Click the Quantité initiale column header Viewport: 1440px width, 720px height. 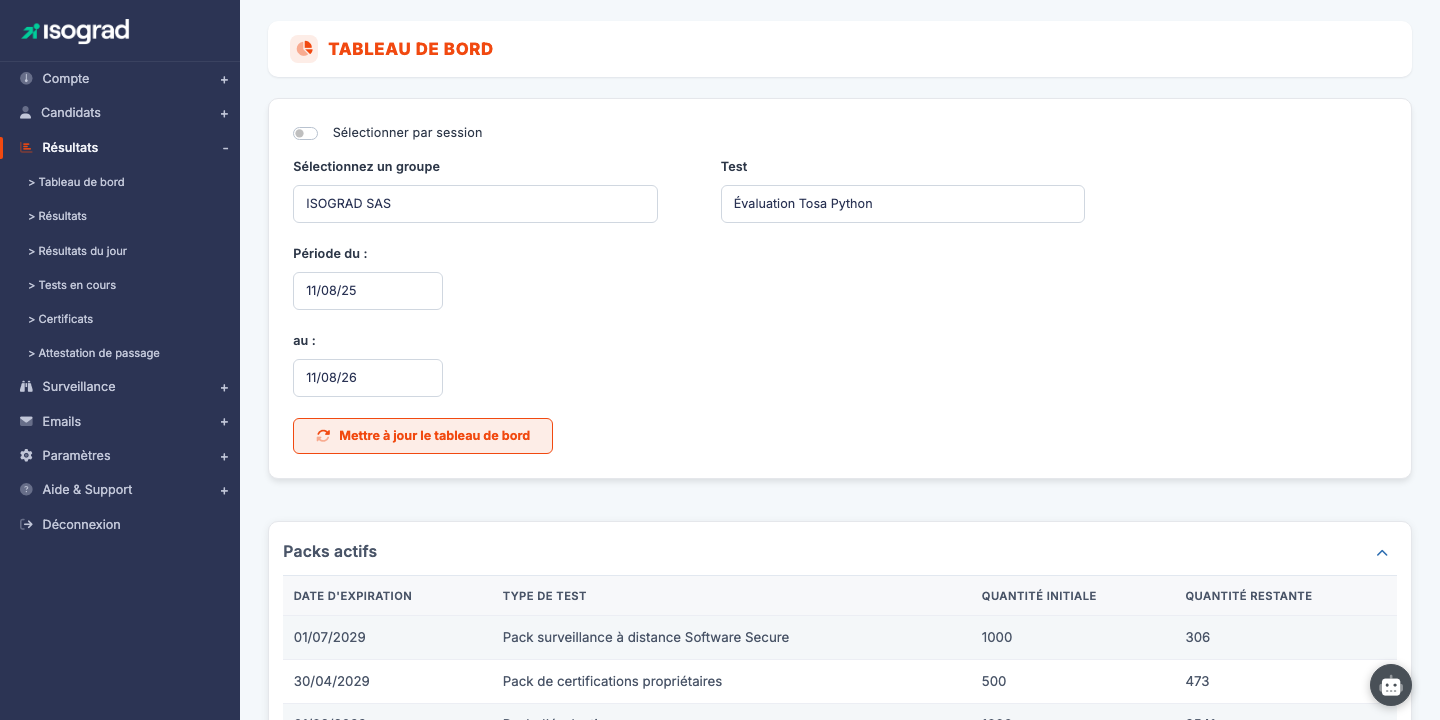click(1039, 596)
